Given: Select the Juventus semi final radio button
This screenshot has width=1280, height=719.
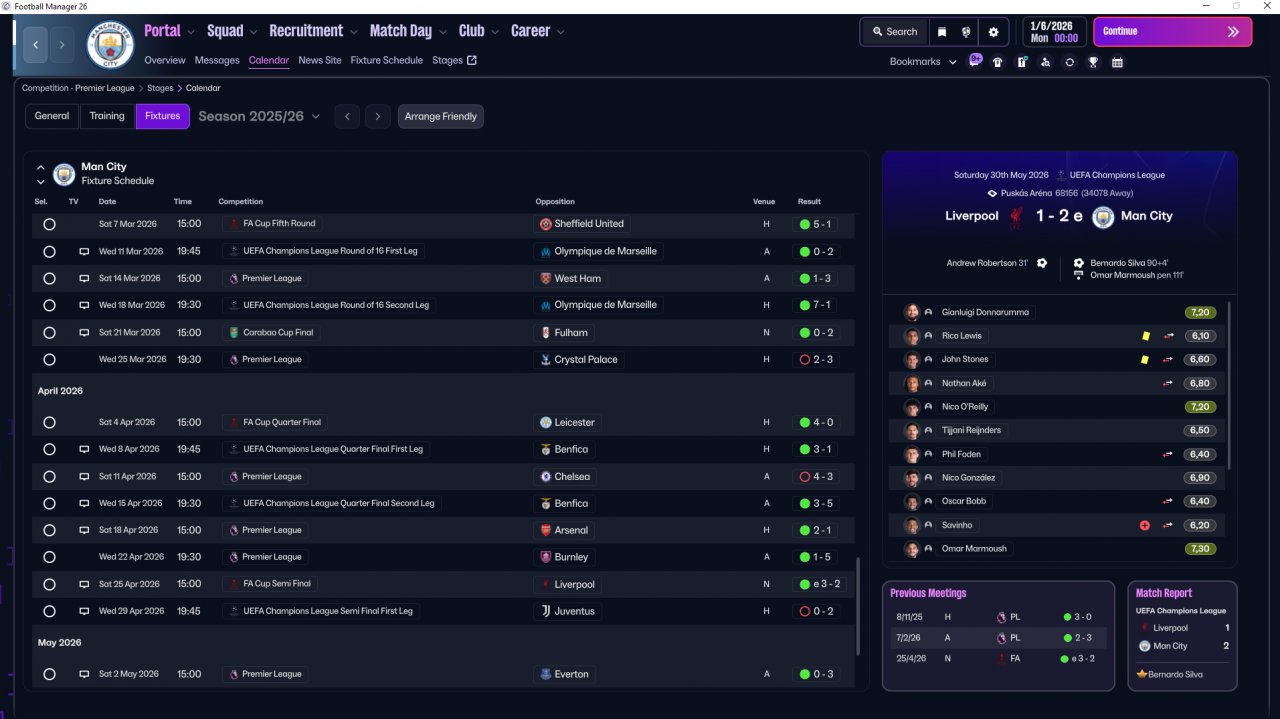Looking at the screenshot, I should (x=49, y=611).
